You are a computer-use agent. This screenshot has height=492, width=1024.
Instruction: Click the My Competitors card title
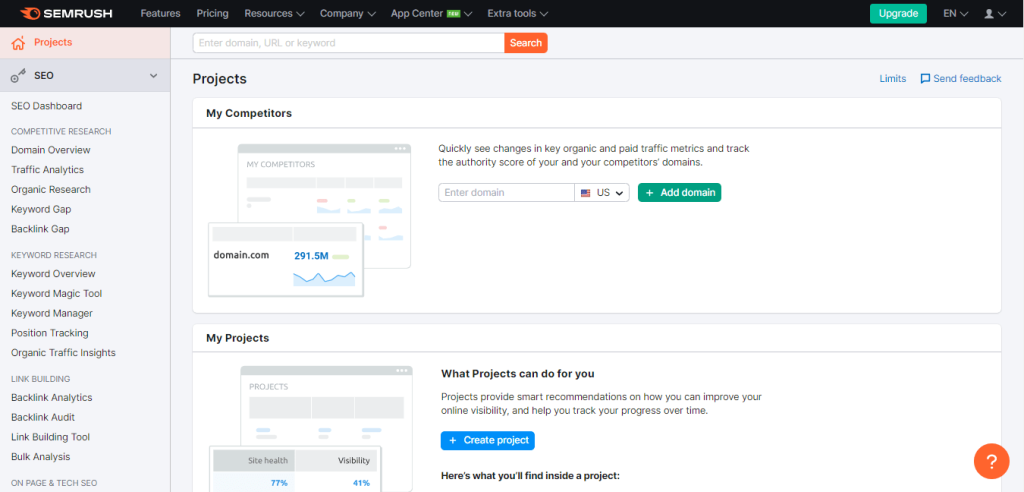[x=249, y=113]
